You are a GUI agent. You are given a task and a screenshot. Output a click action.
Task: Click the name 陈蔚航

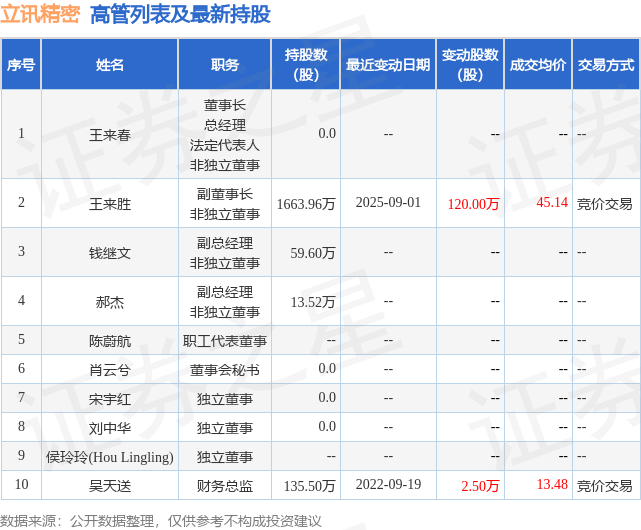point(110,341)
